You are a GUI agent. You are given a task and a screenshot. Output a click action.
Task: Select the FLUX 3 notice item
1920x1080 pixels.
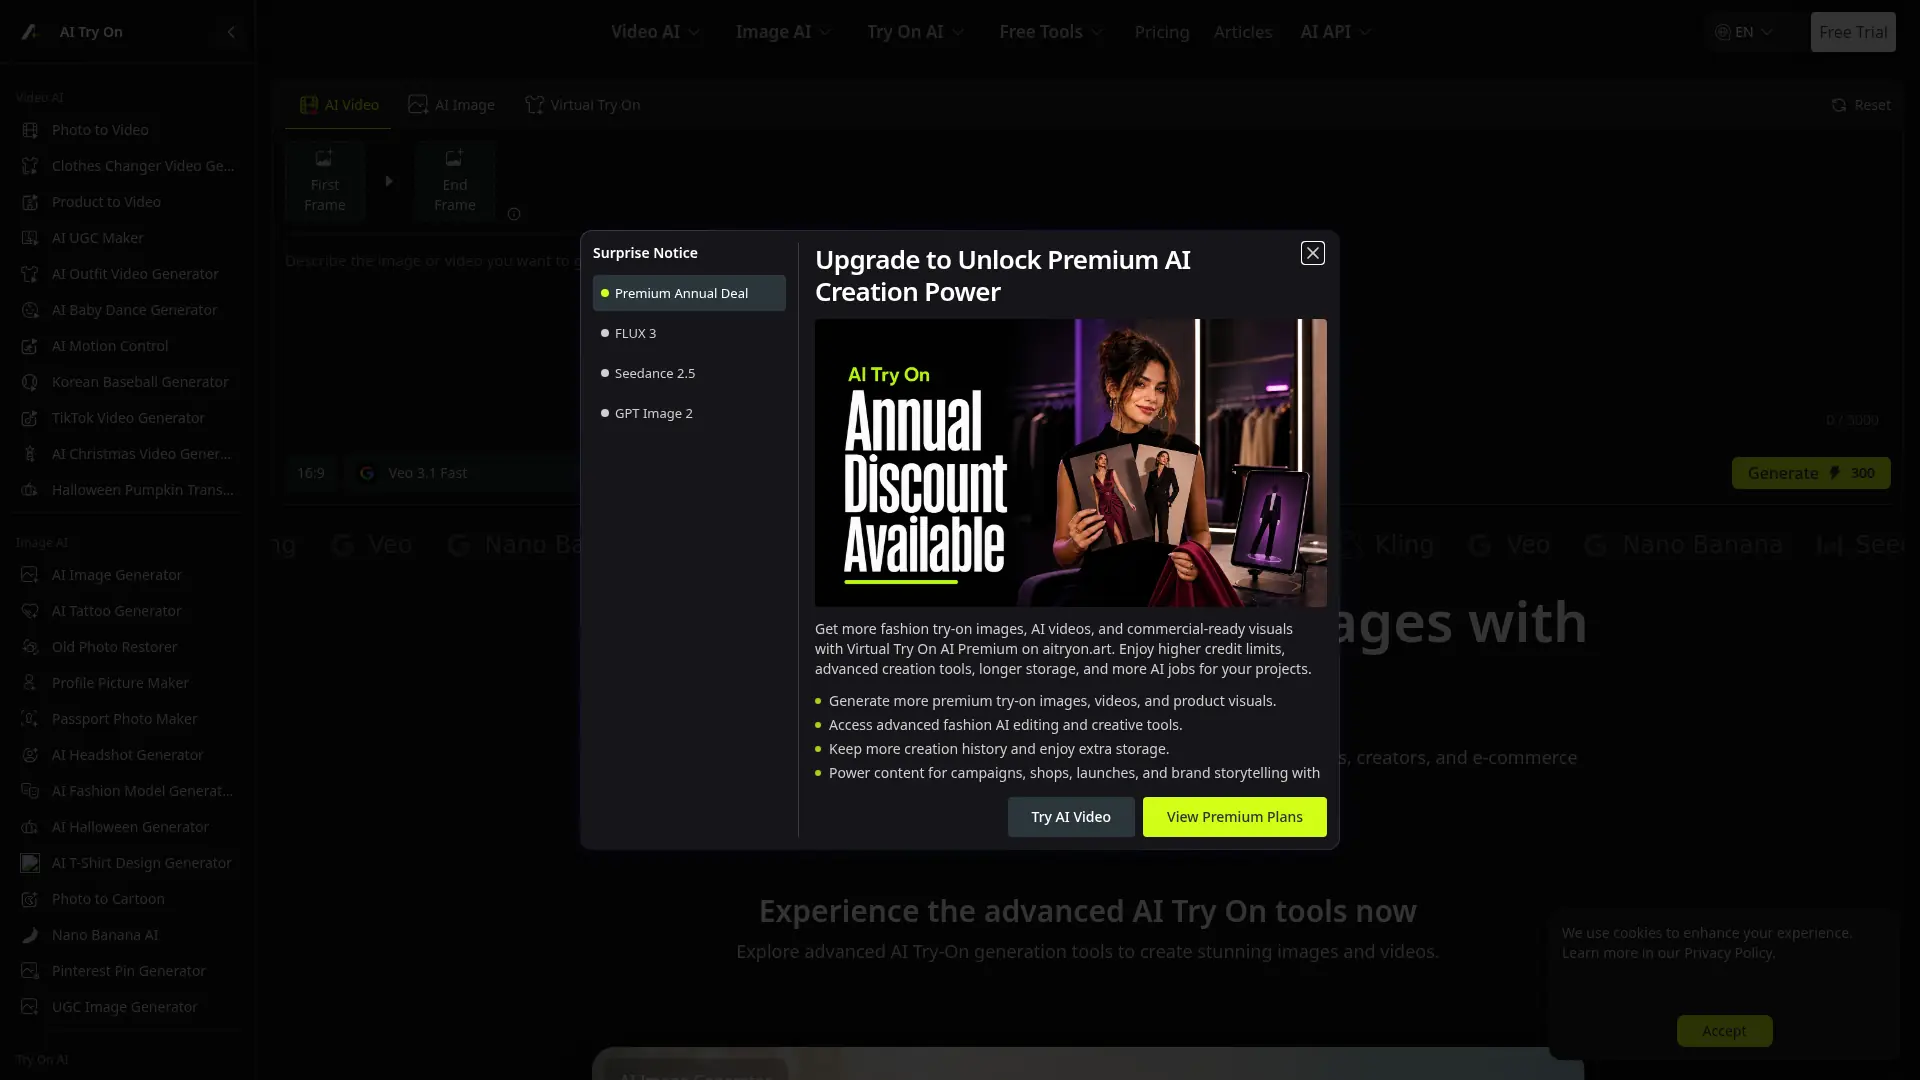click(x=689, y=333)
